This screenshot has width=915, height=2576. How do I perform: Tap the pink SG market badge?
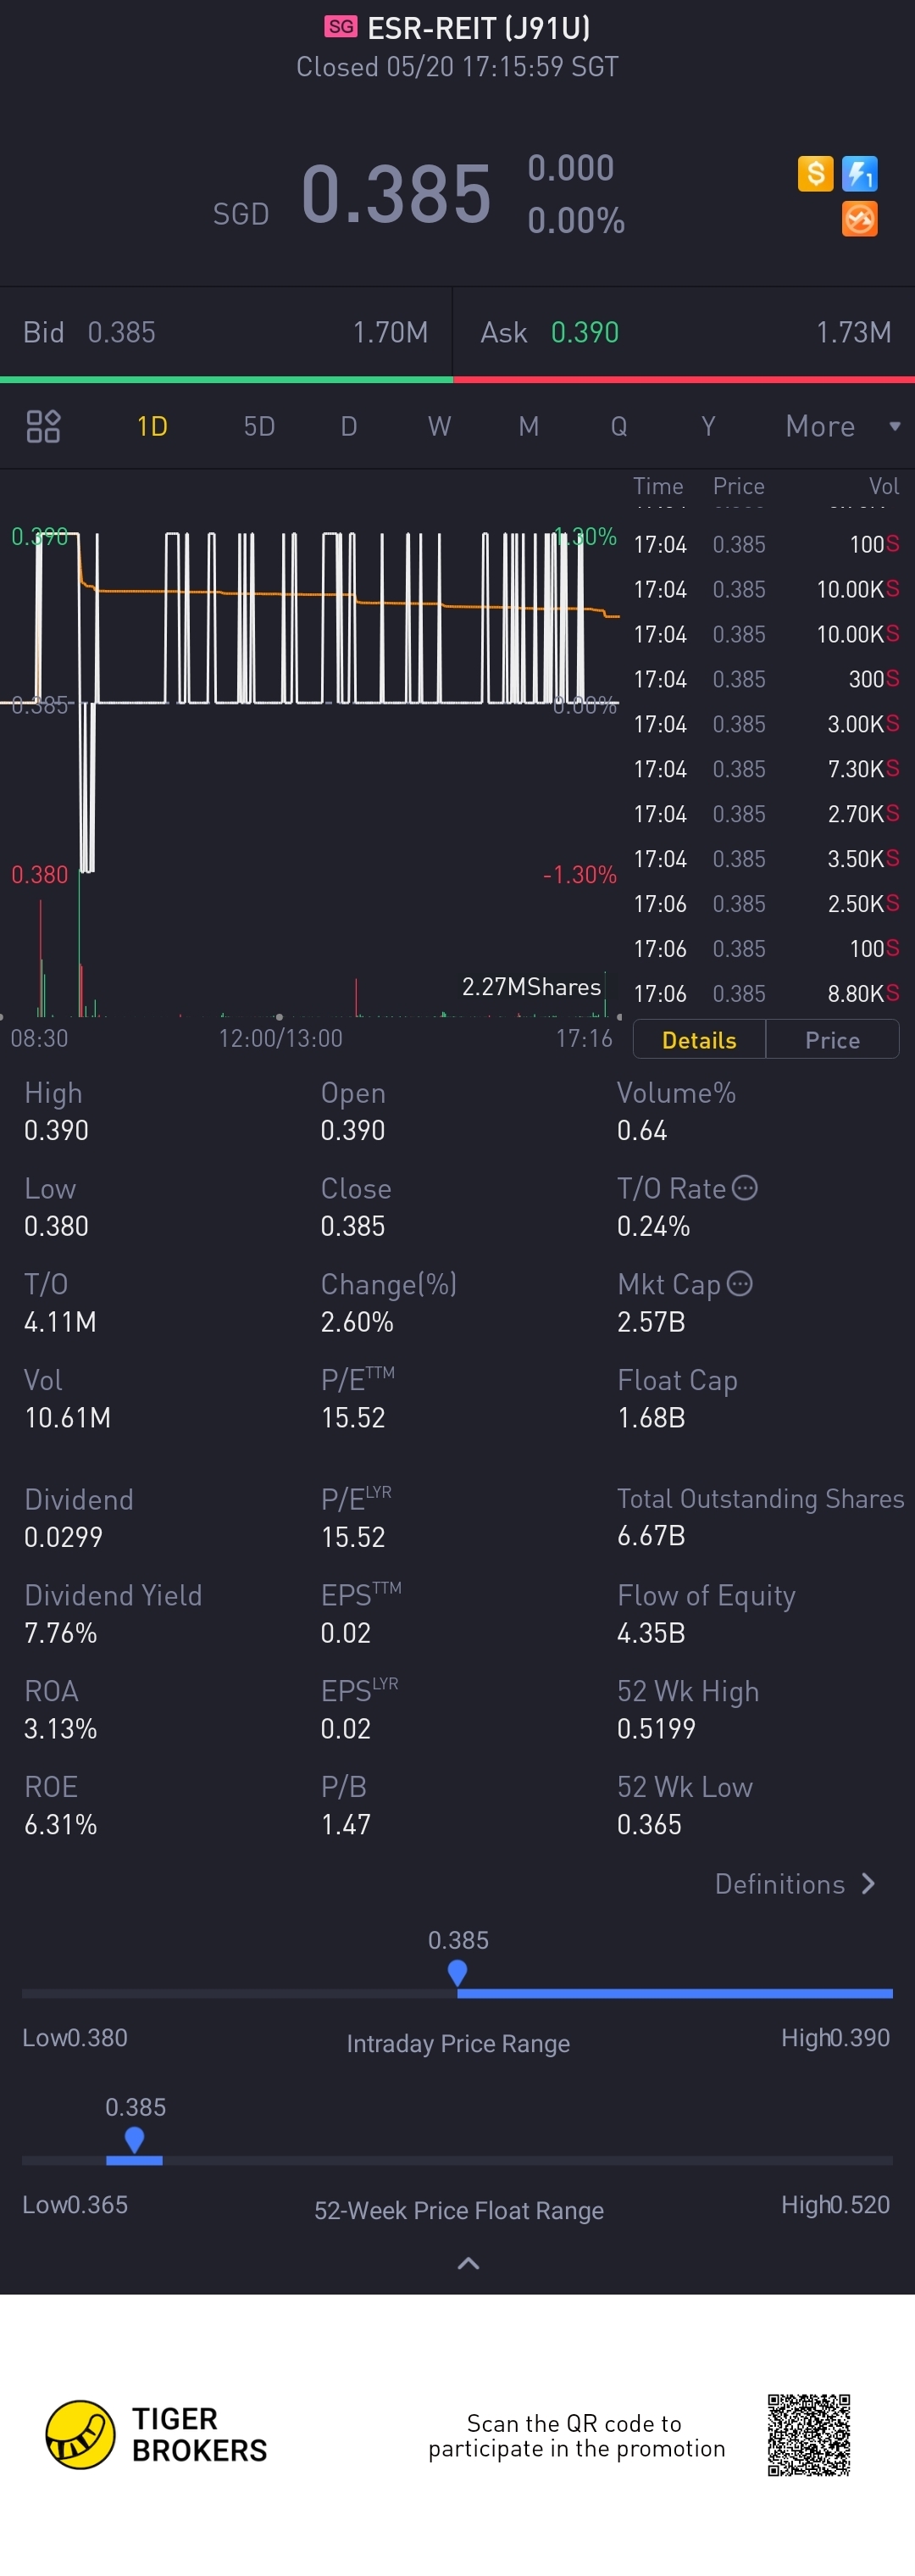[340, 27]
